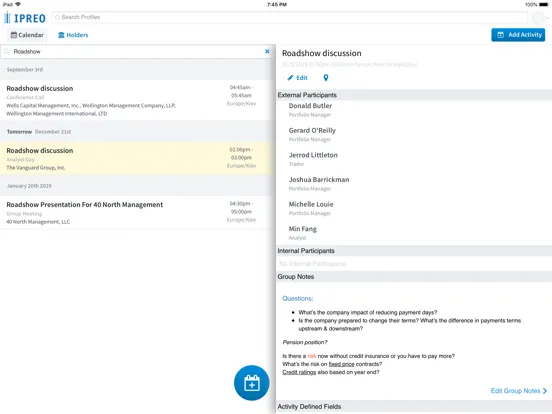This screenshot has height=414, width=552.
Task: Click the Group Notes section header
Action: click(414, 276)
